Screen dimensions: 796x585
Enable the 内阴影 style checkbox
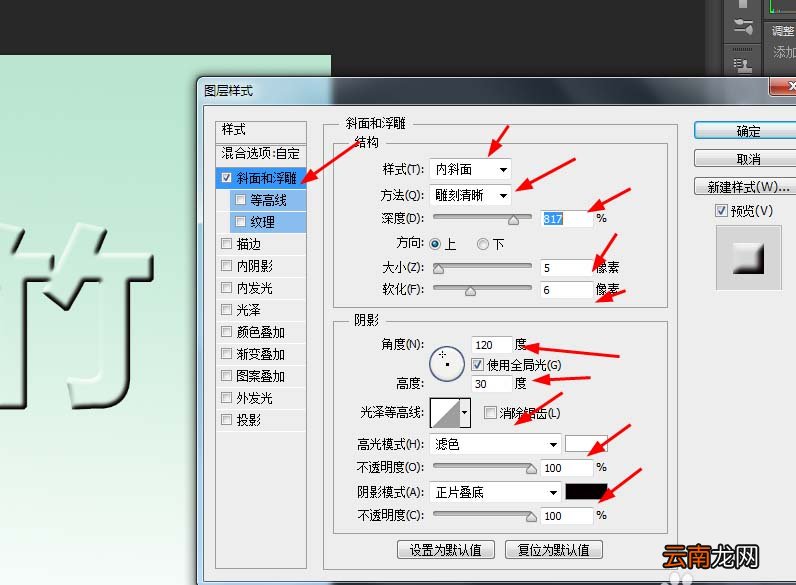226,266
